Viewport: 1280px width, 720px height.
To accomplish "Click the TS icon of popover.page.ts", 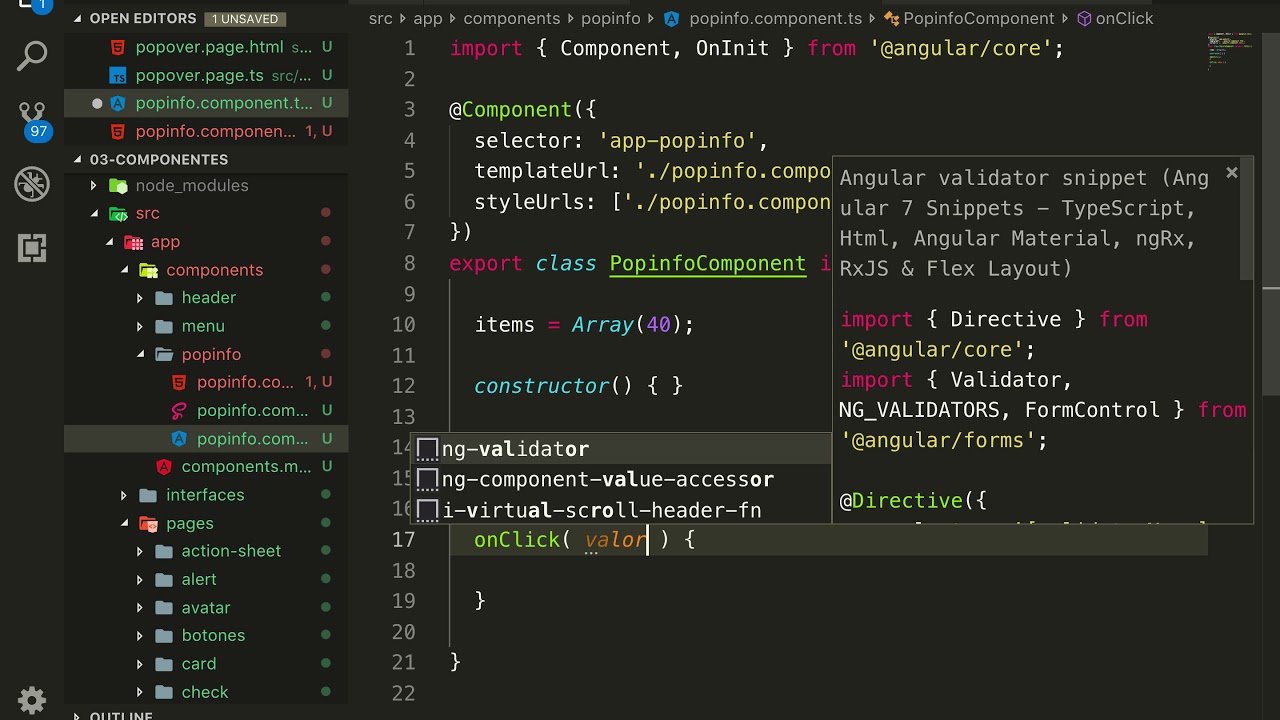I will click(118, 75).
